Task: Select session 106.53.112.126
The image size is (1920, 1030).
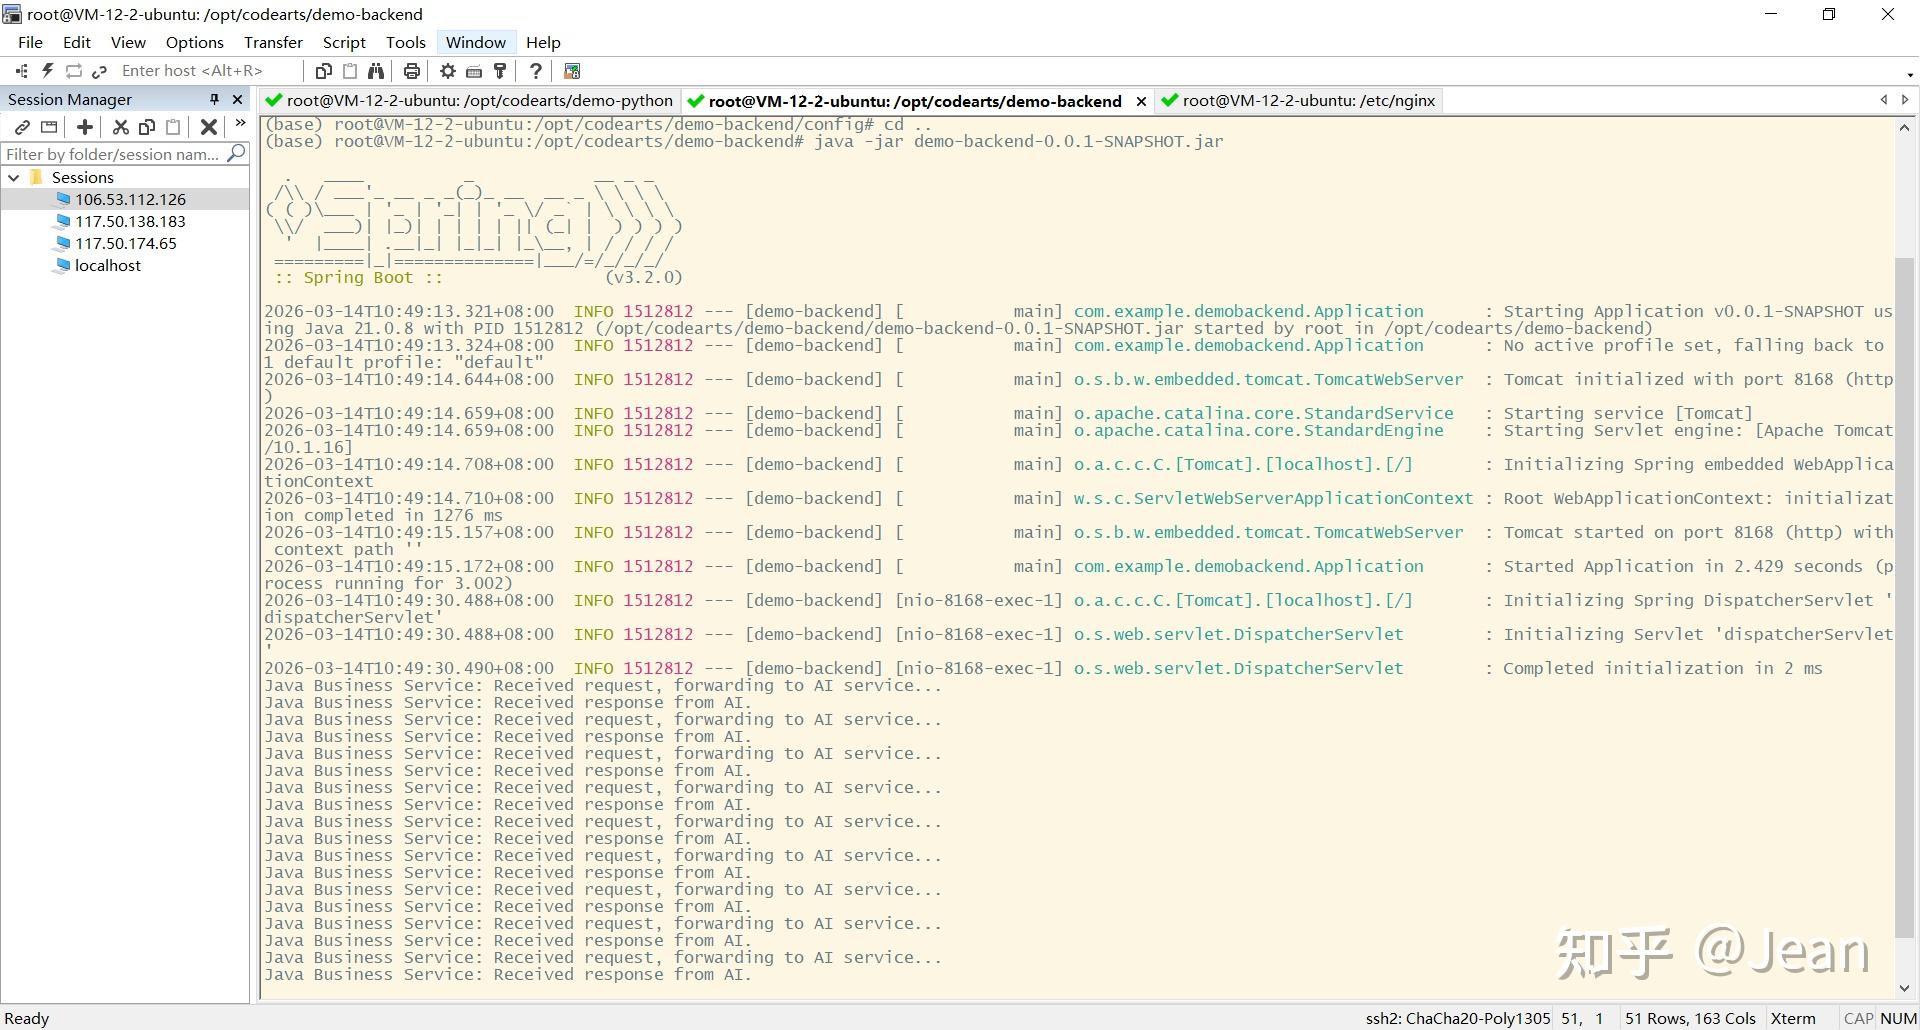Action: (130, 199)
